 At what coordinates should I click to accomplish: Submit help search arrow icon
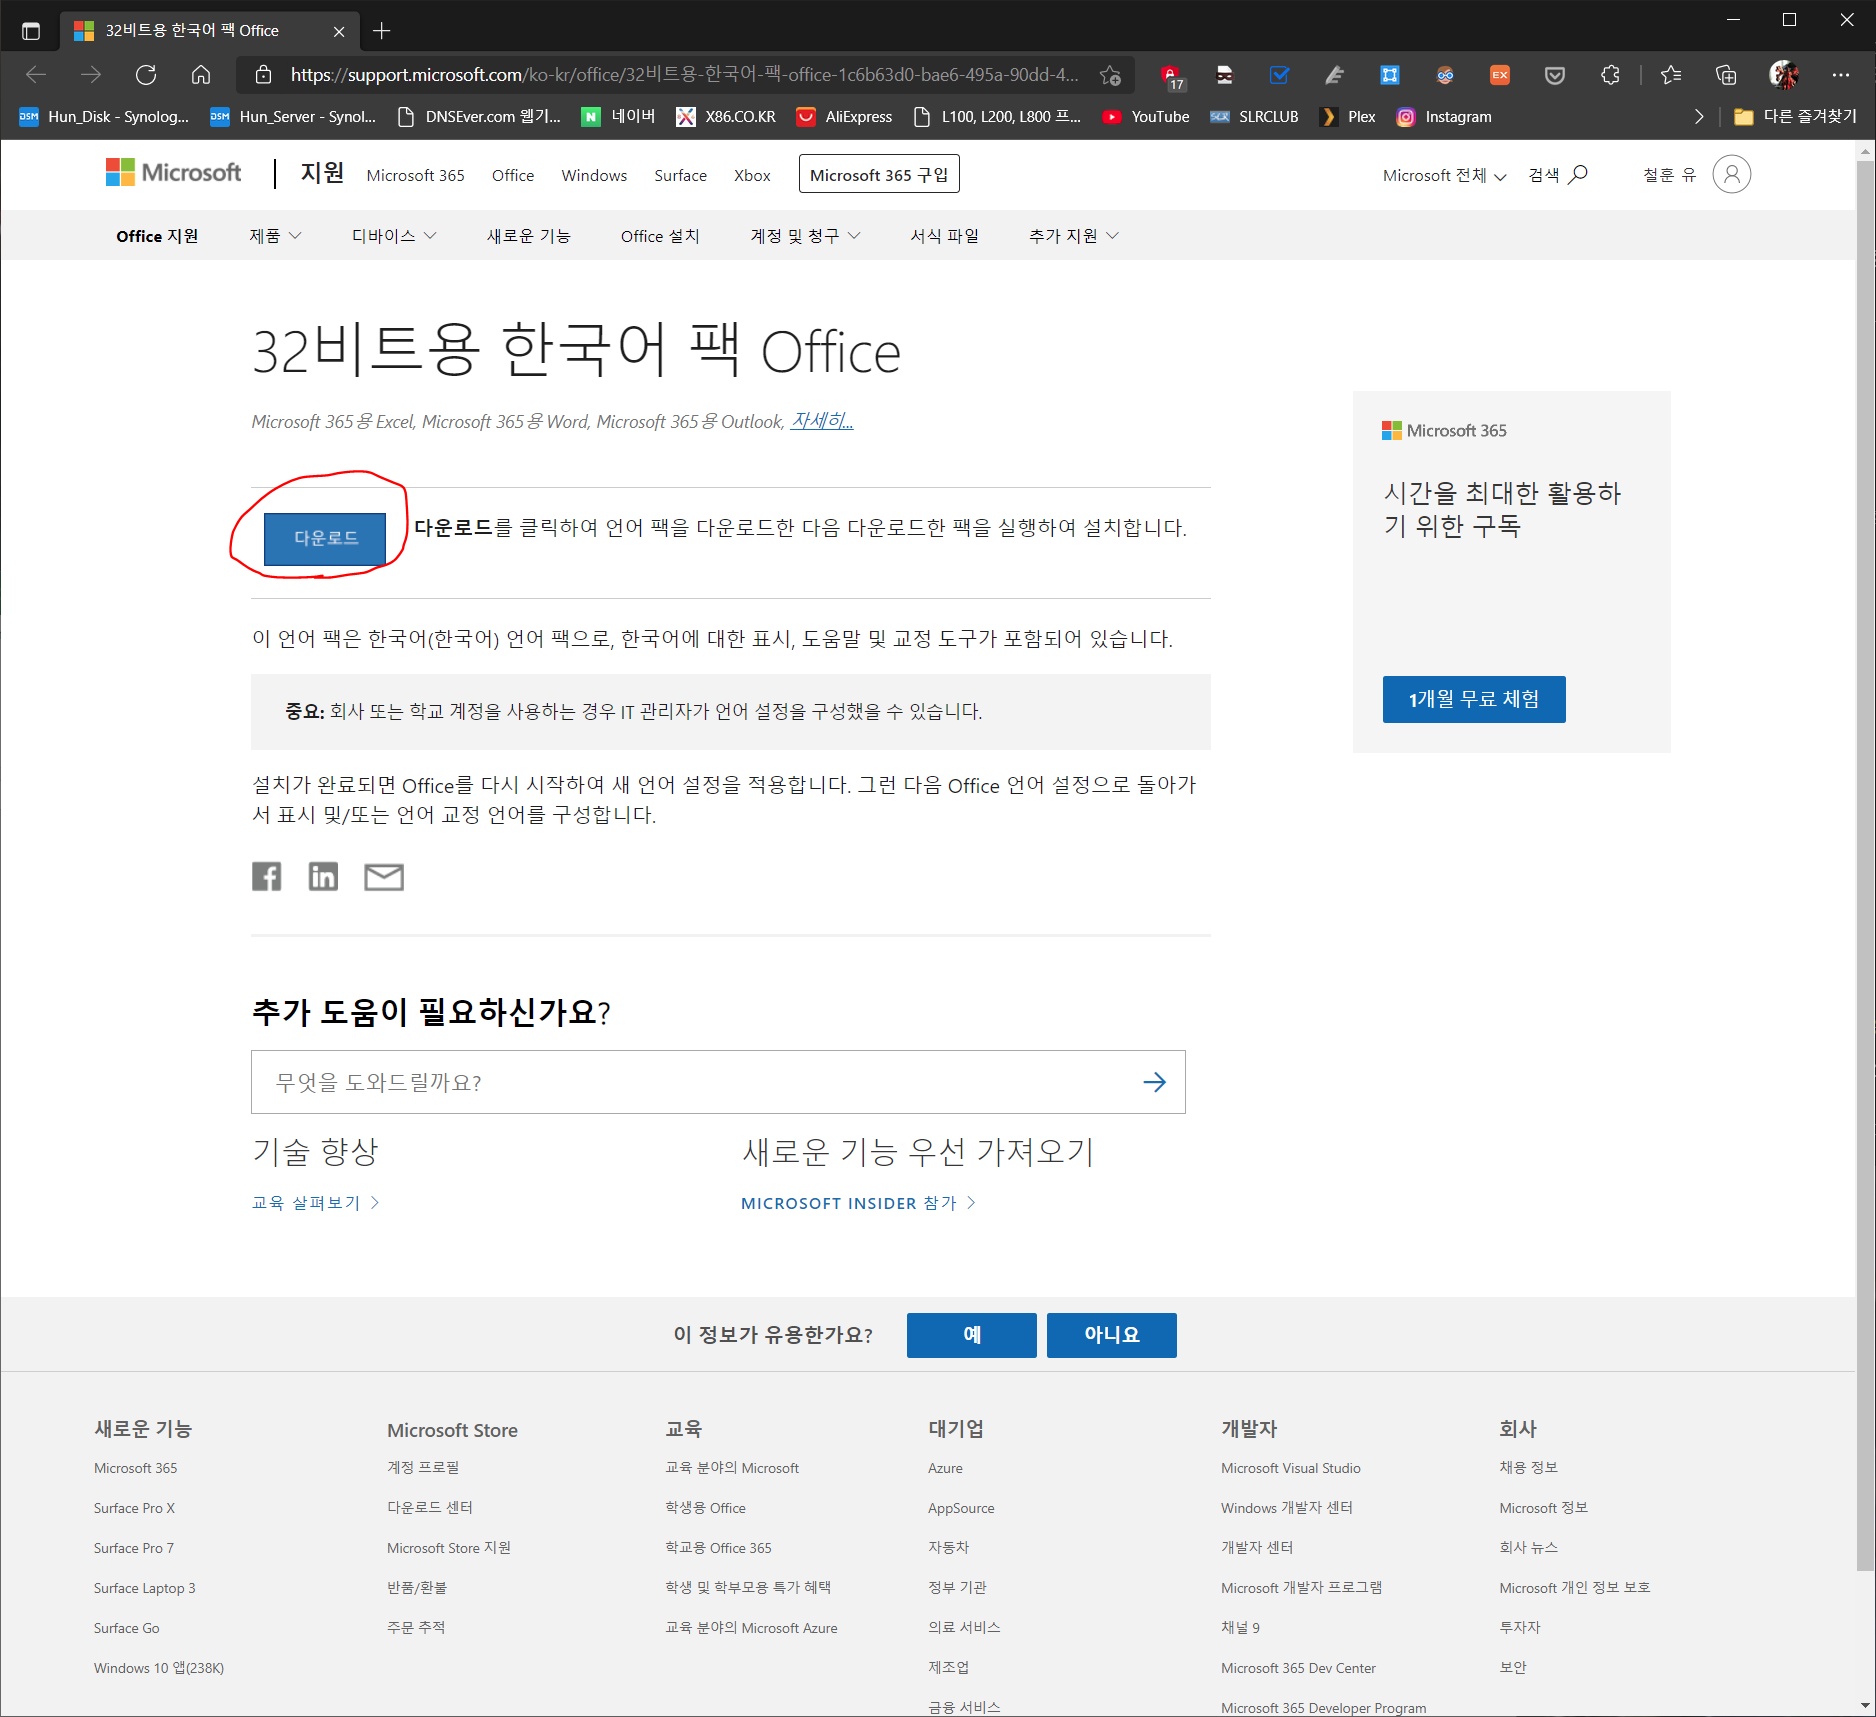1154,1082
